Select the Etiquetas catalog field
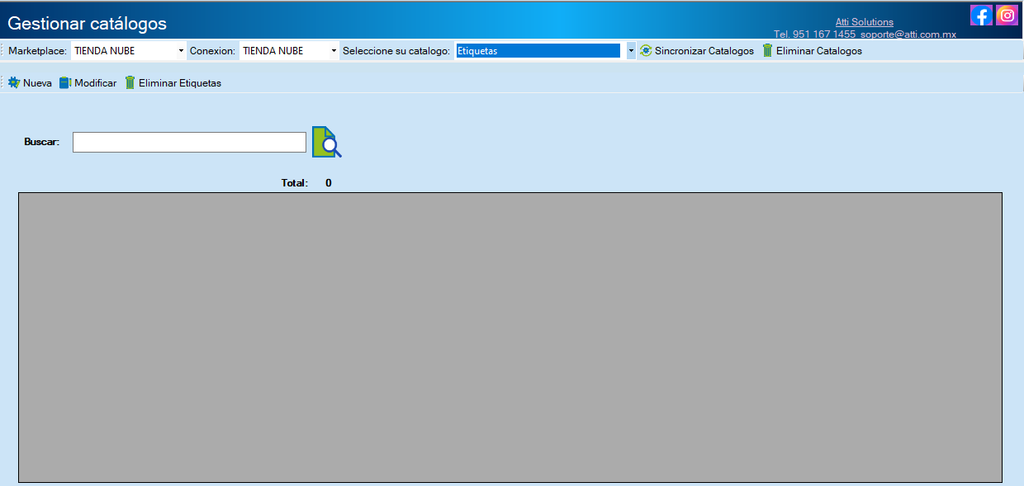 click(x=537, y=50)
